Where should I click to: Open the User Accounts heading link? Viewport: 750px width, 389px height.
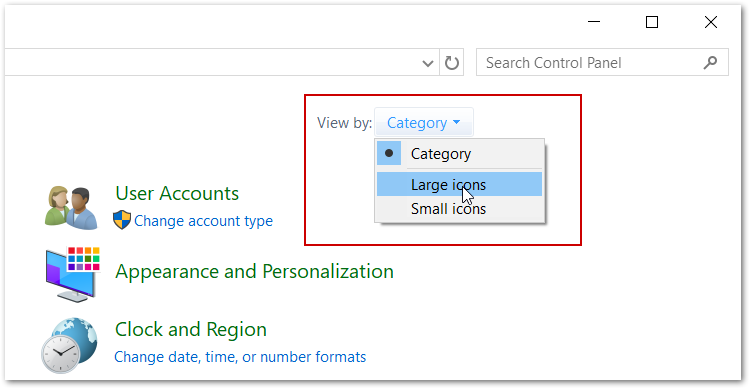(x=177, y=193)
